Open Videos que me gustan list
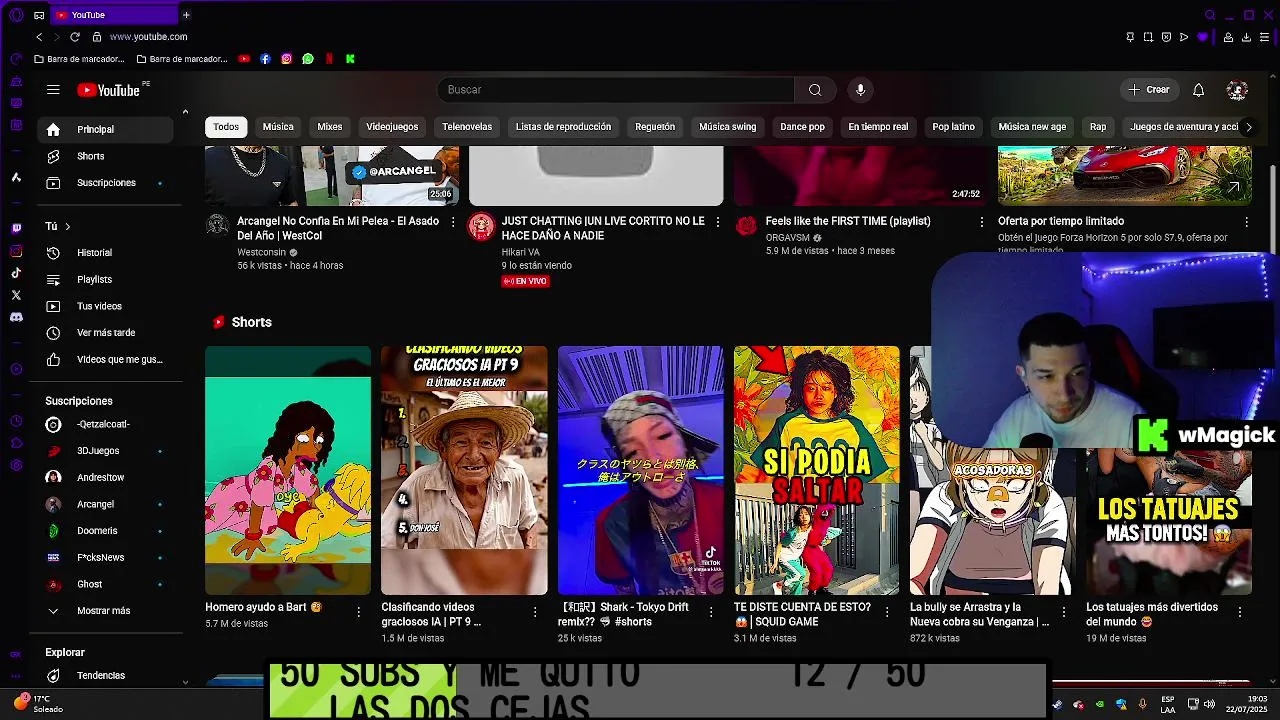Image resolution: width=1280 pixels, height=720 pixels. [105, 360]
